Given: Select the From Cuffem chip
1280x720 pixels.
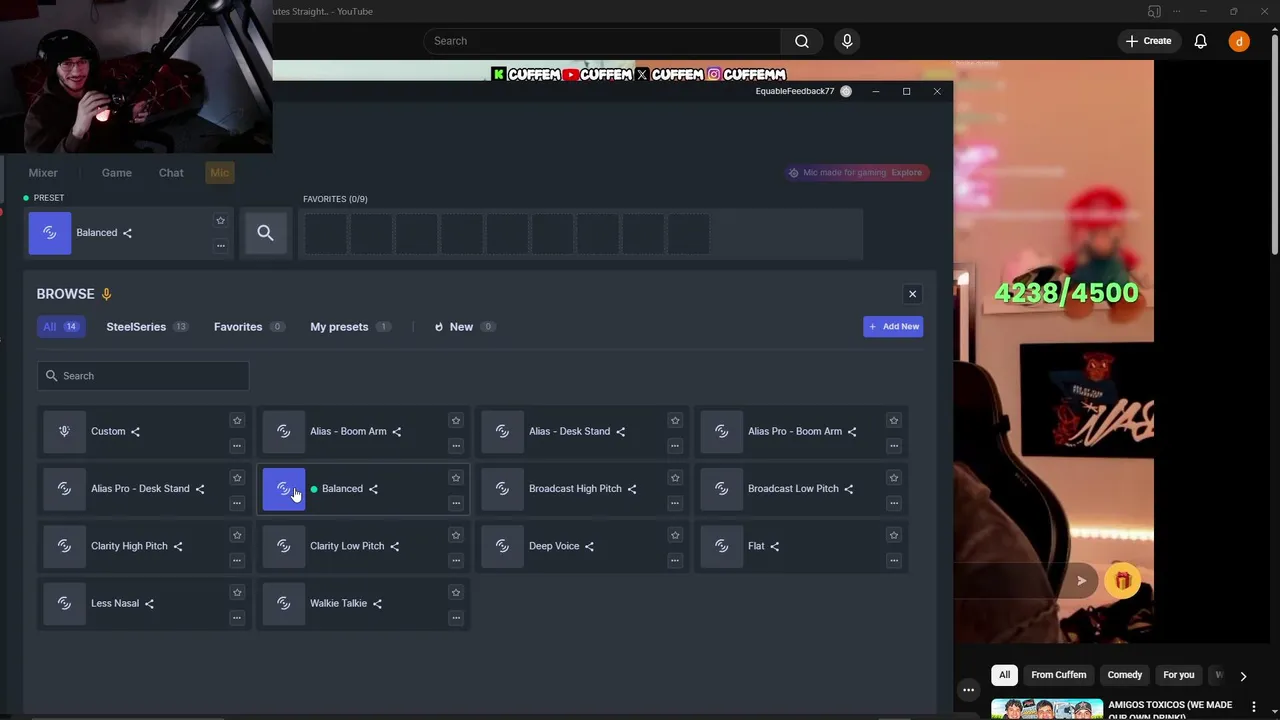Looking at the screenshot, I should pos(1058,675).
